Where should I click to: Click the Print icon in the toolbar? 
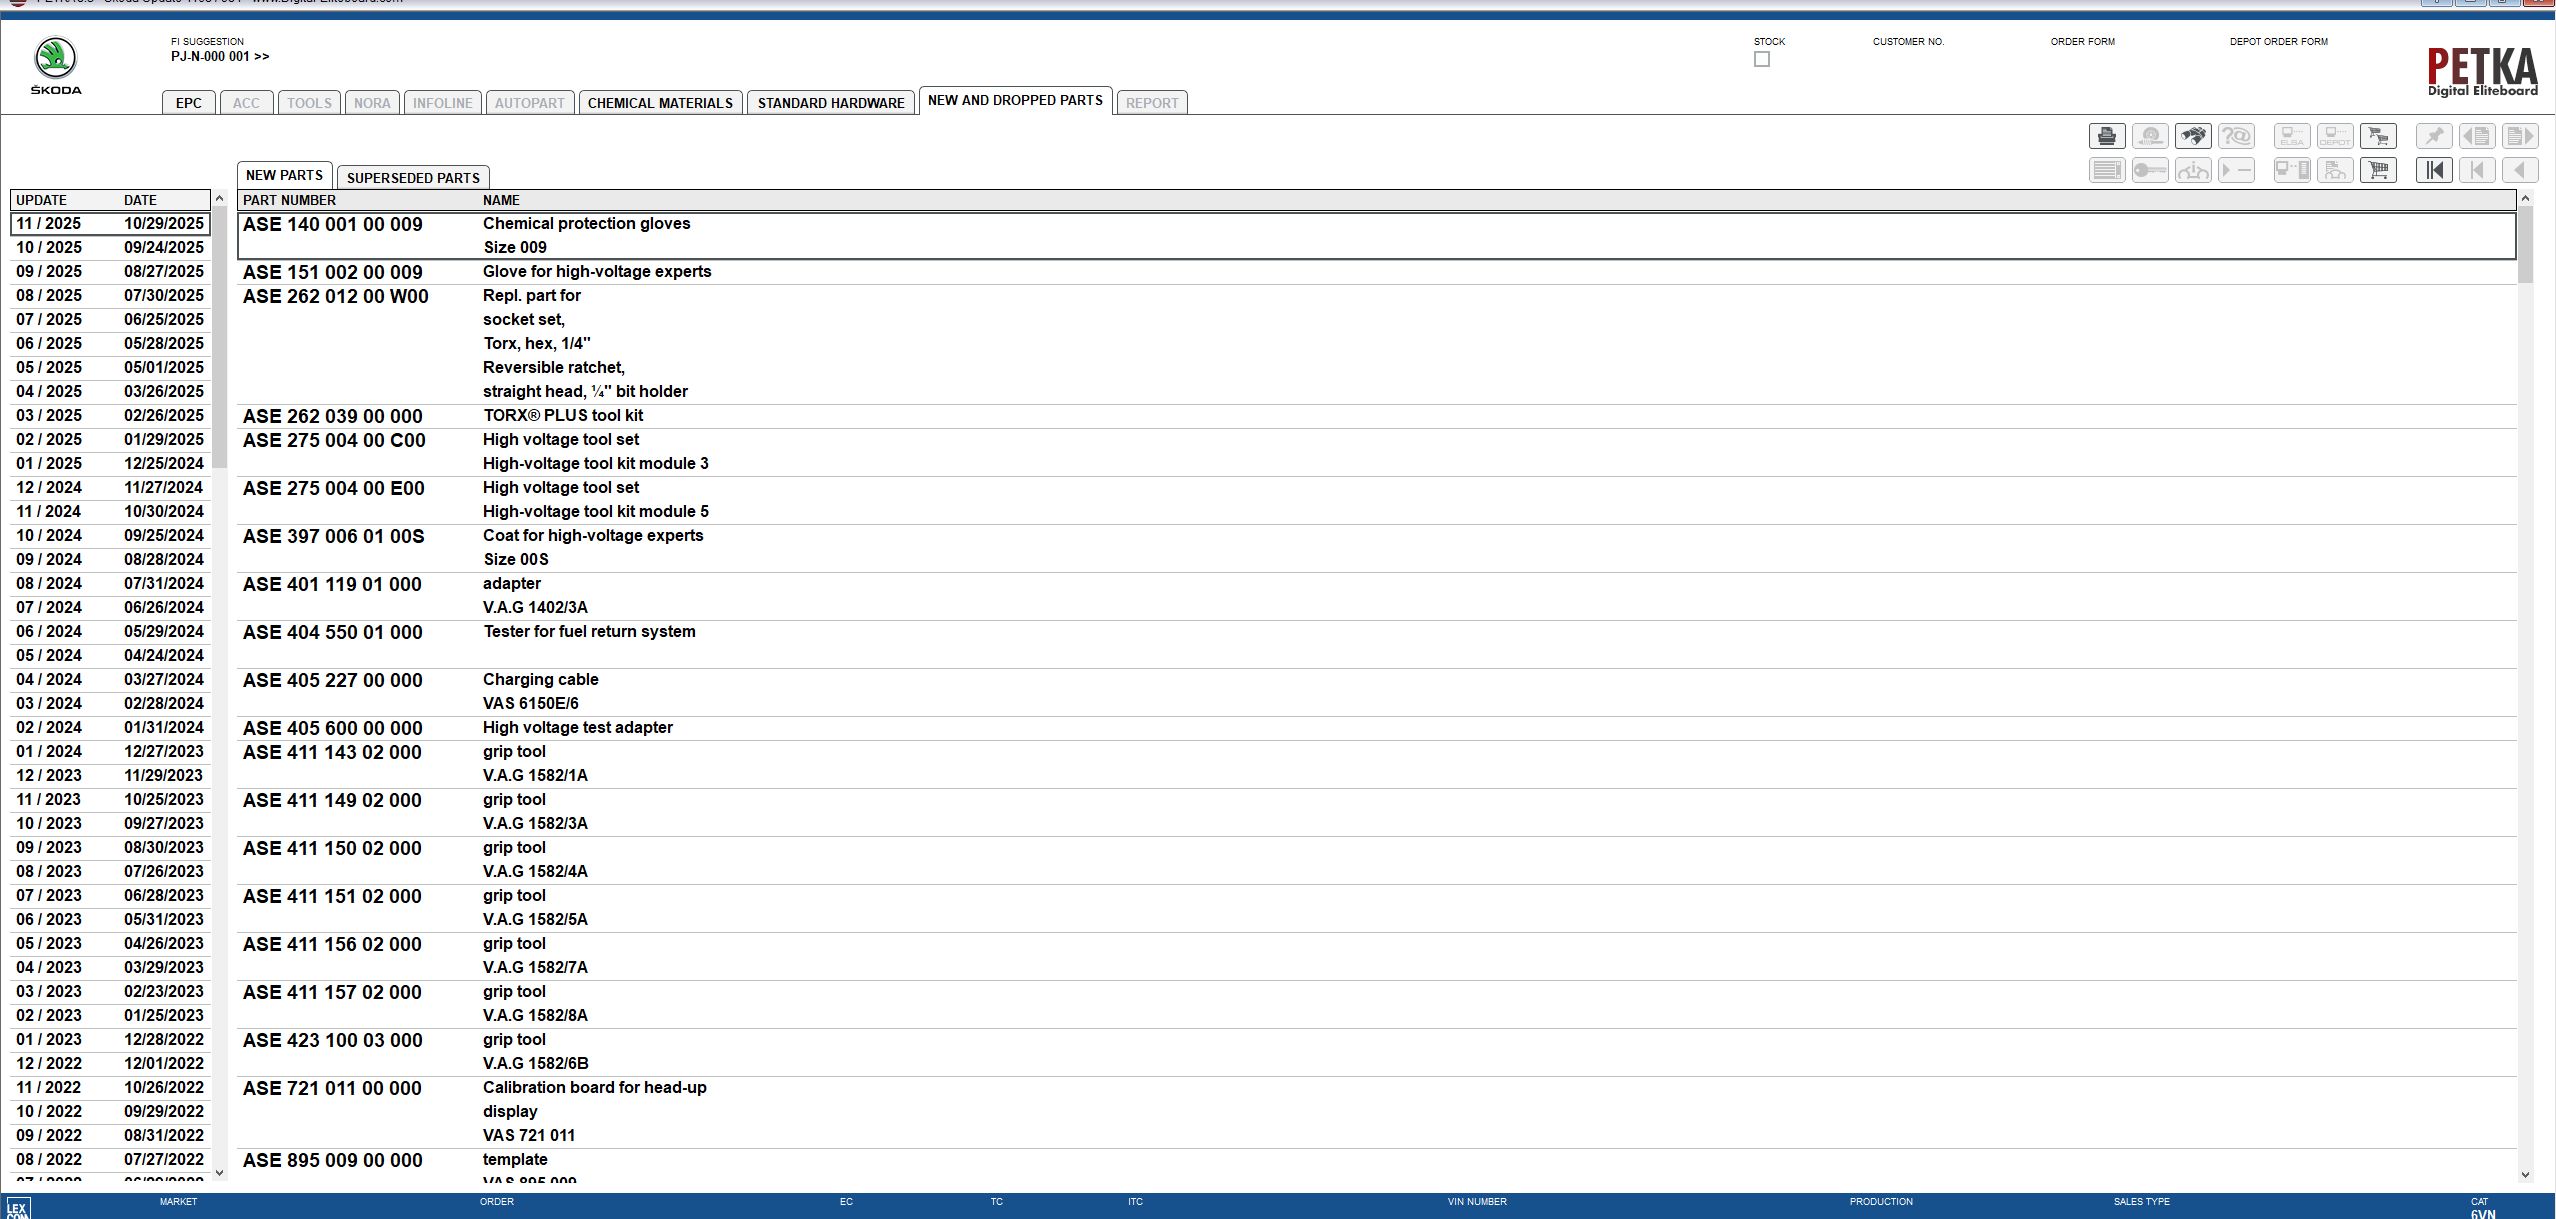tap(2108, 136)
